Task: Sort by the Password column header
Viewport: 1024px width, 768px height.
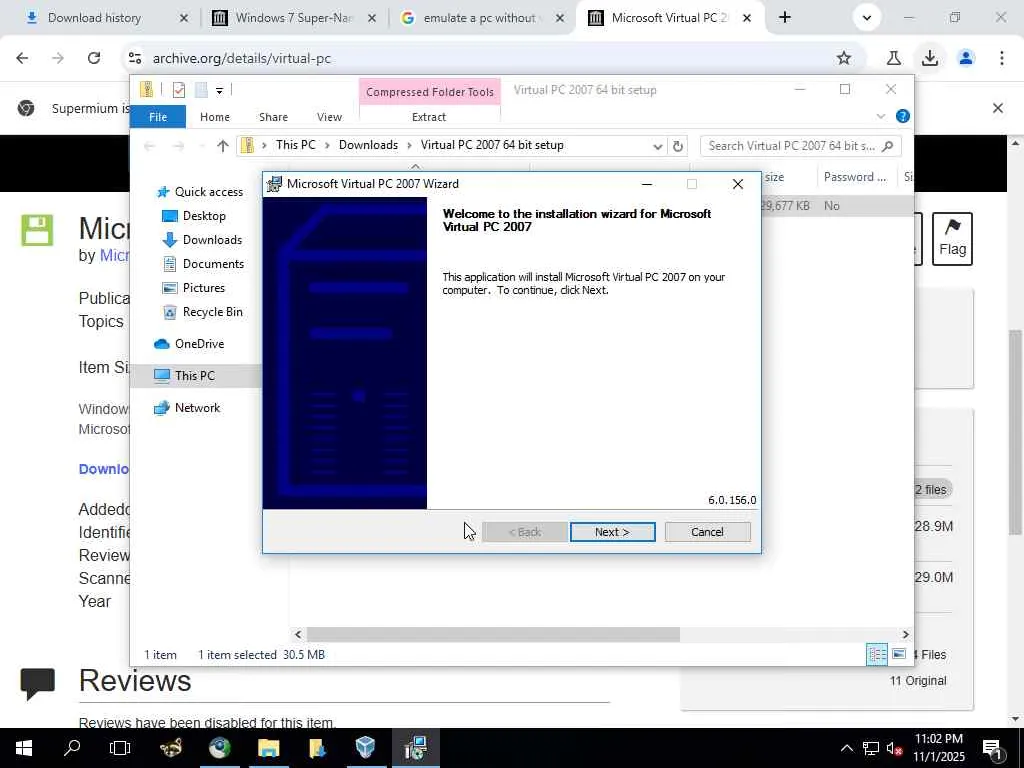Action: click(855, 177)
